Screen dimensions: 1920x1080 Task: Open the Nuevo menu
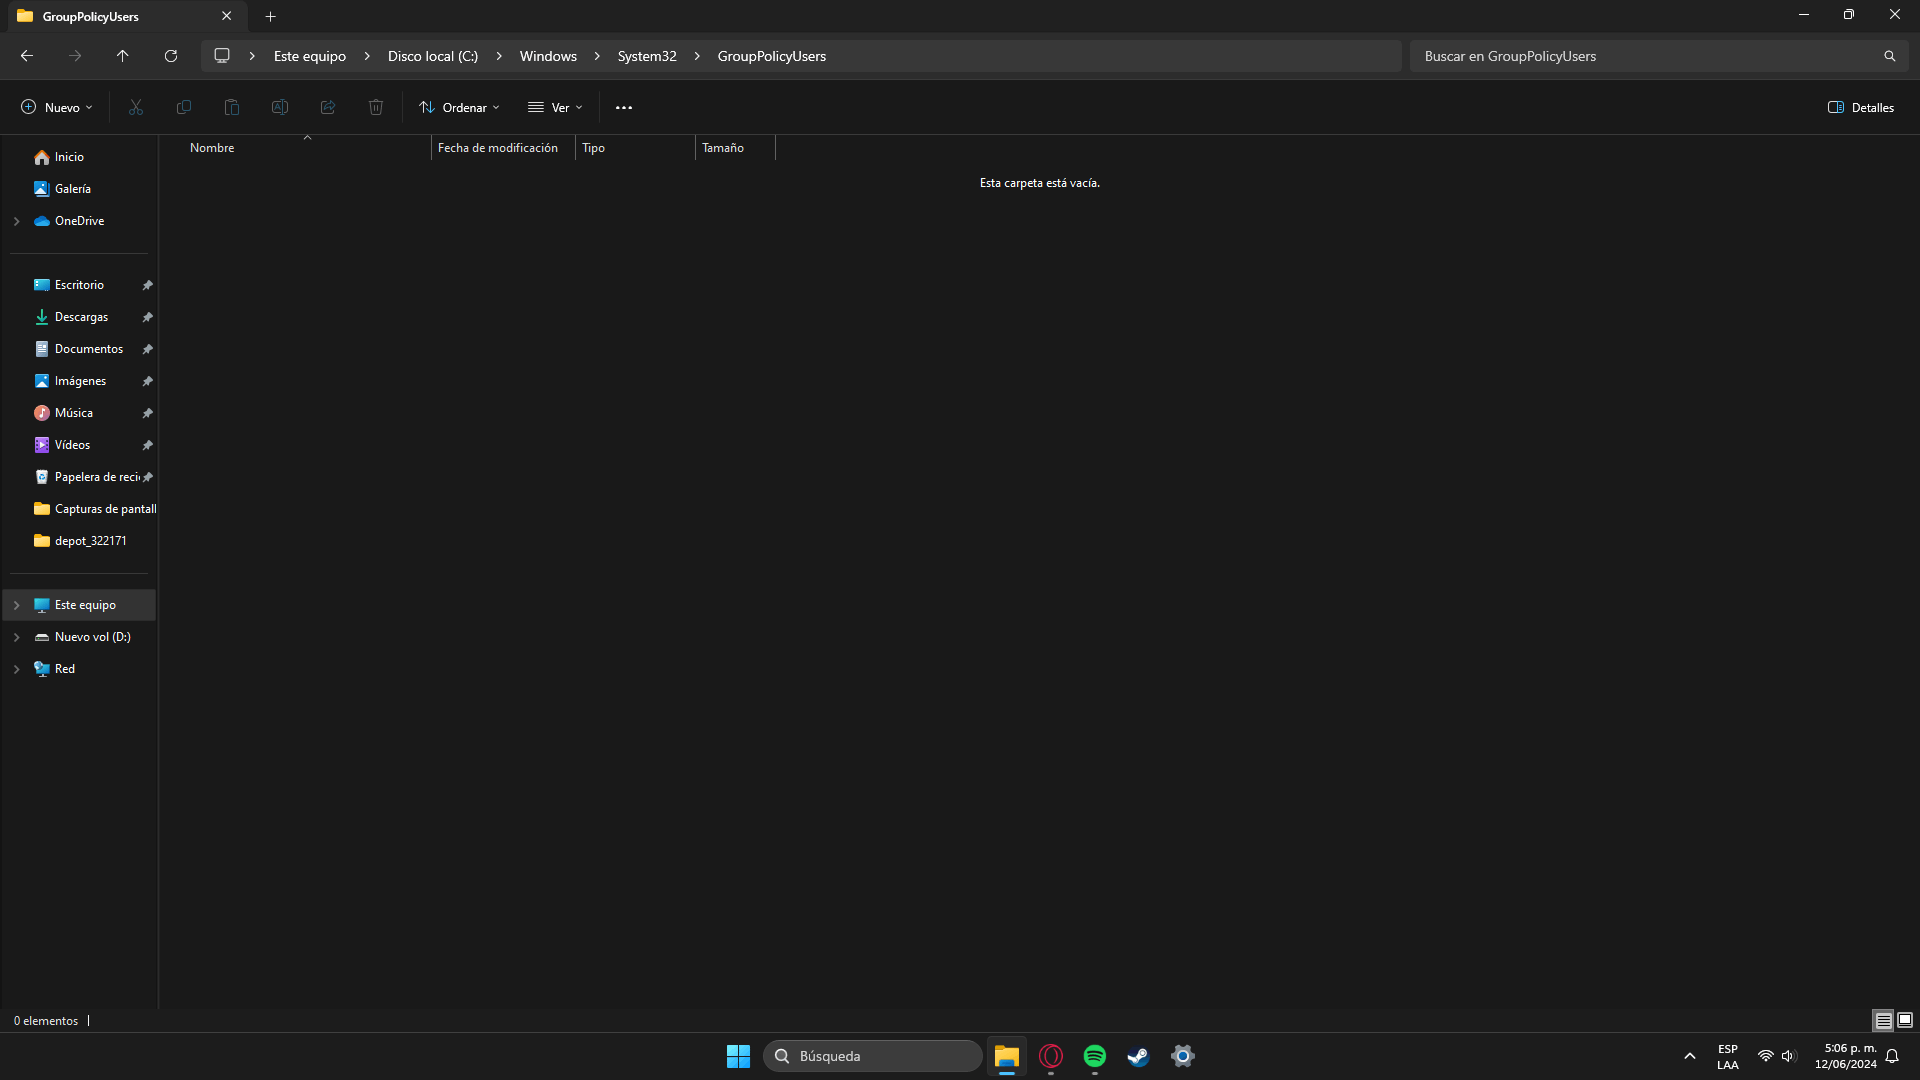pyautogui.click(x=57, y=108)
